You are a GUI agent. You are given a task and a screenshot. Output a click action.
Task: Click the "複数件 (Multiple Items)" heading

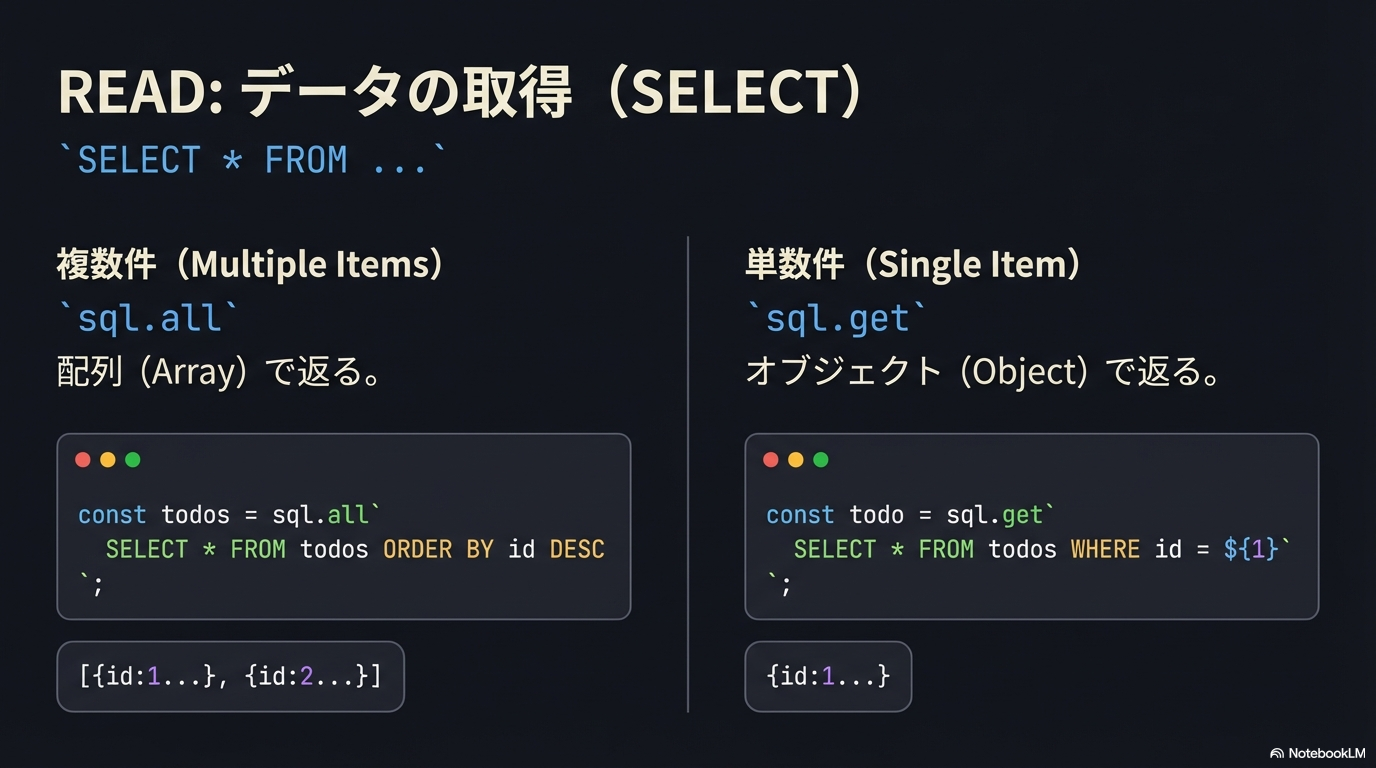click(250, 265)
